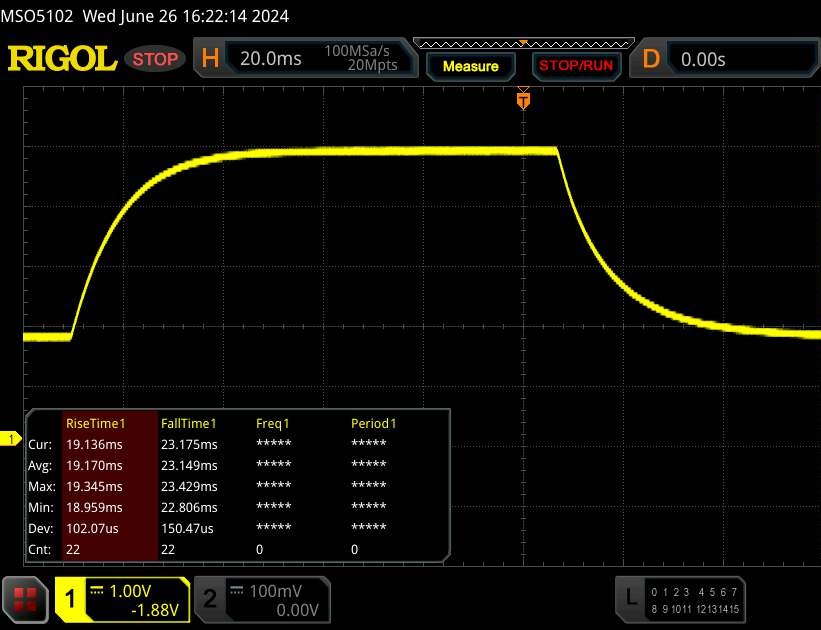The image size is (821, 630).
Task: Click the 20Mpts memory depth readout
Action: coord(372,65)
